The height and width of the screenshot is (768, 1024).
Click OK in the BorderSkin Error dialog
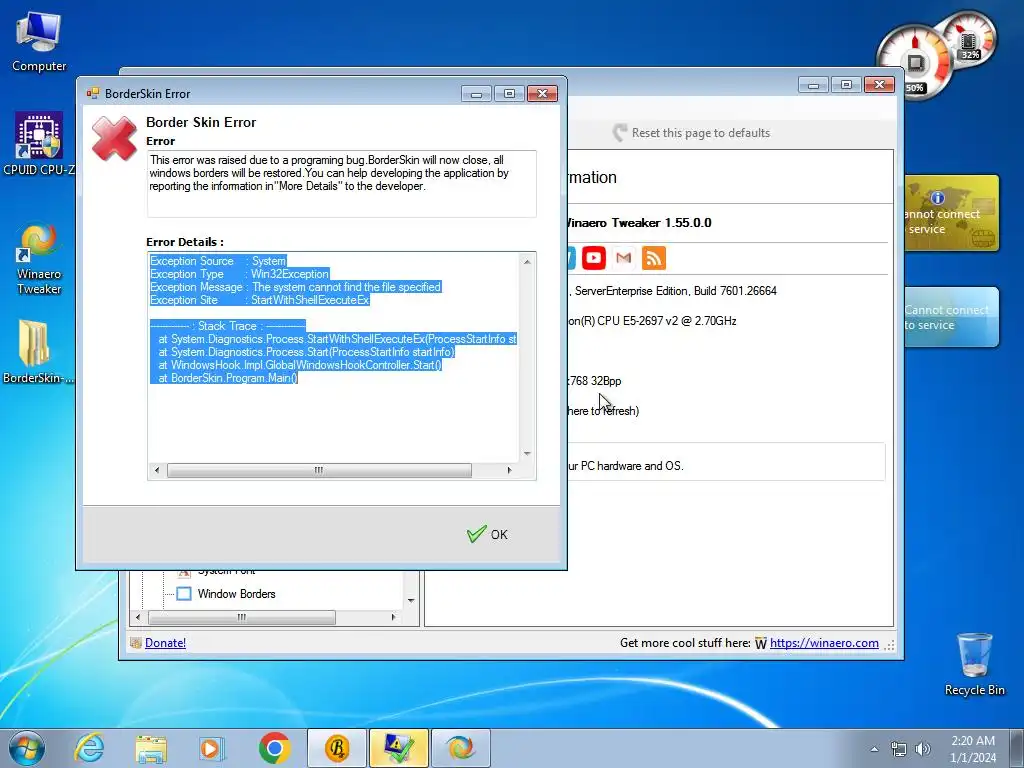pos(487,534)
